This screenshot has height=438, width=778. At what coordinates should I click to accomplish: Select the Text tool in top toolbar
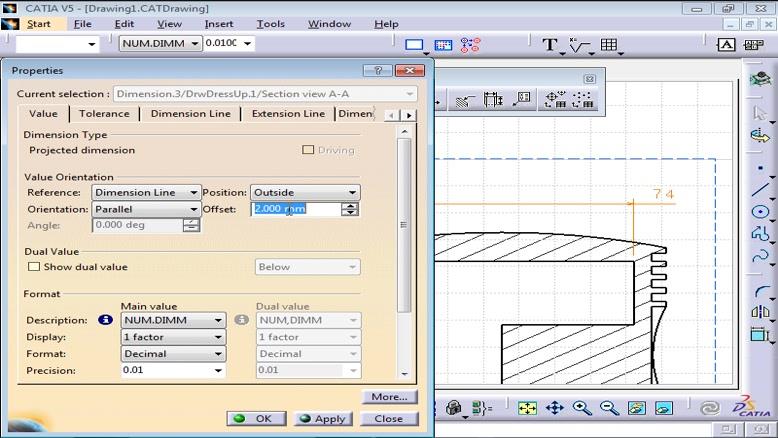pos(550,45)
